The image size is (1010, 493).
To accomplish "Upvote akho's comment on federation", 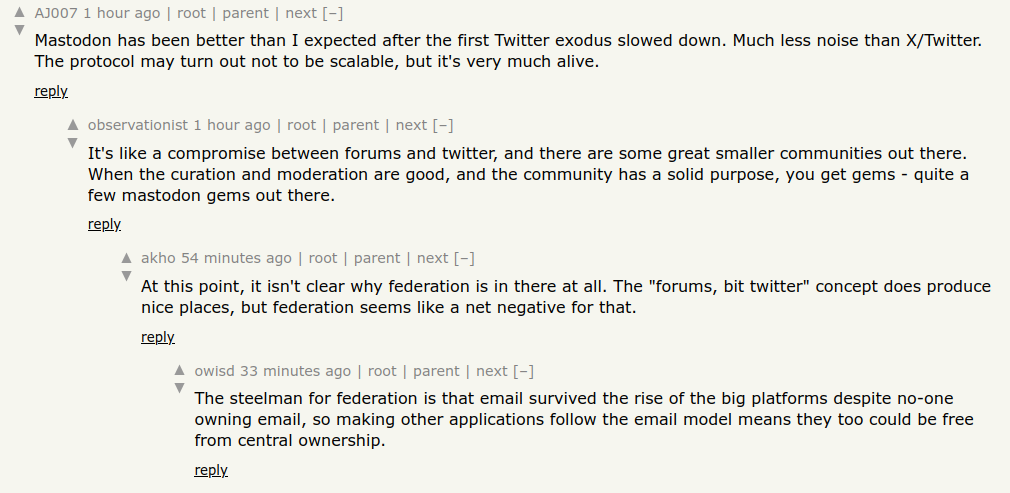I will point(126,258).
